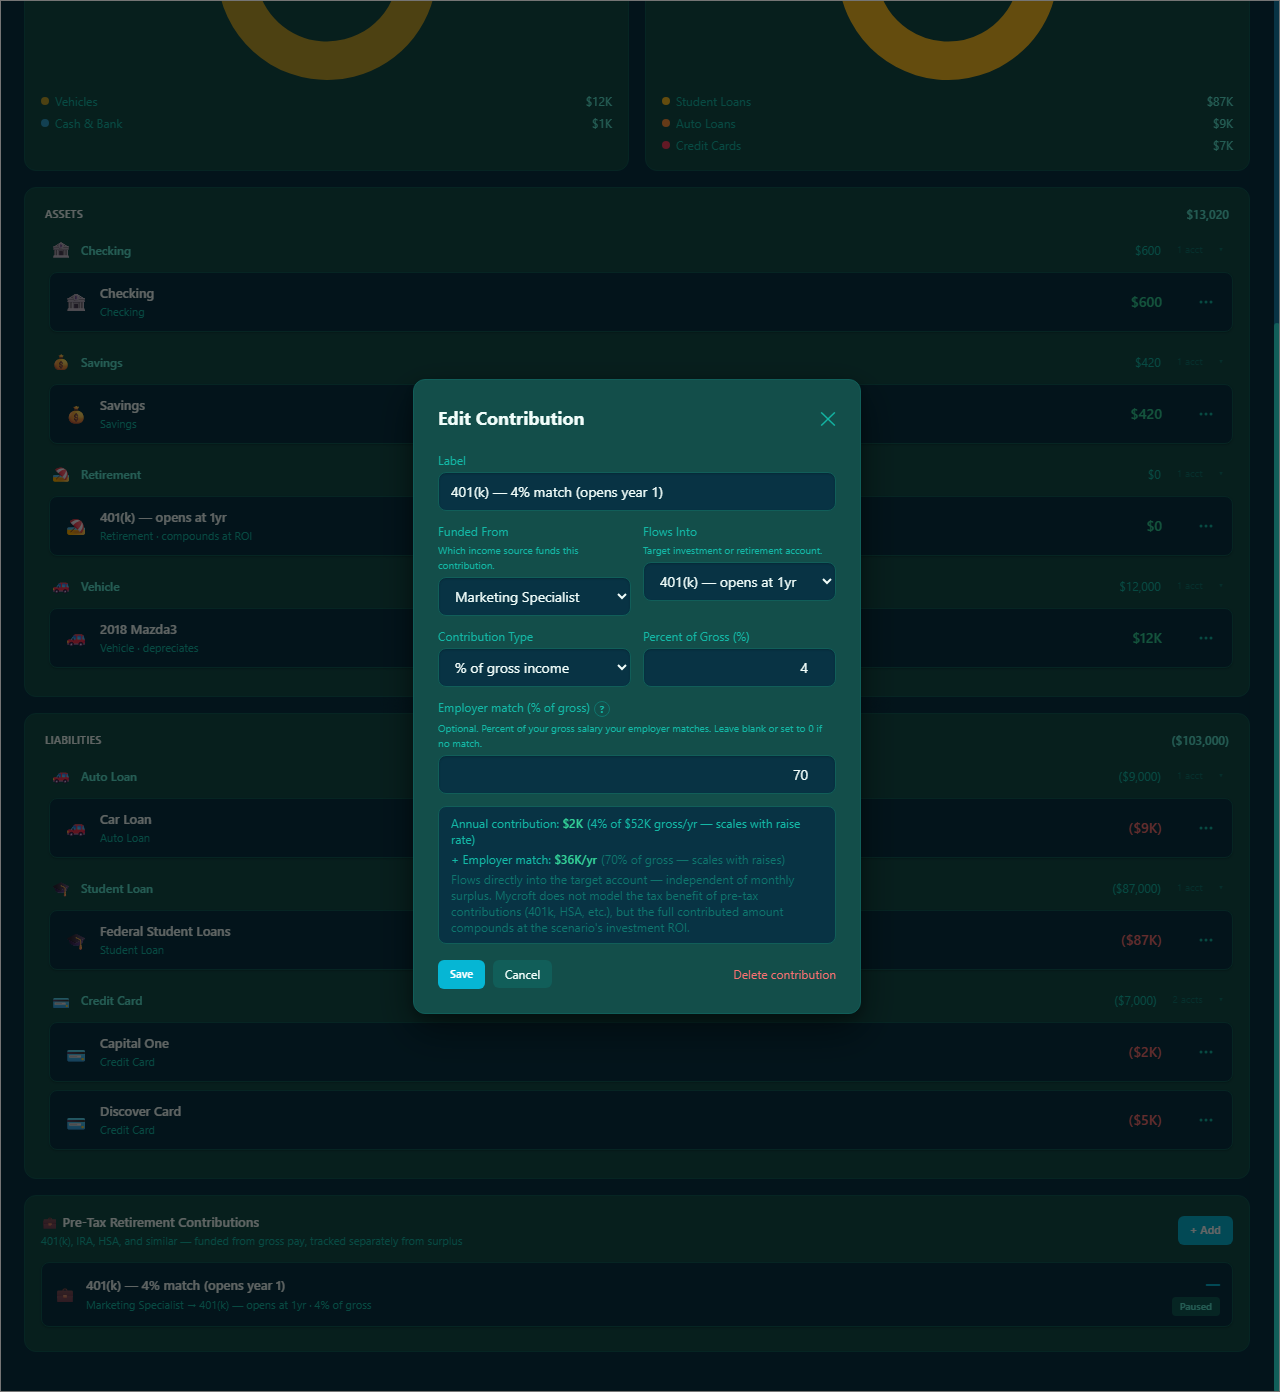
Task: Click the car icon beside 2018 Mazda3
Action: [x=76, y=639]
